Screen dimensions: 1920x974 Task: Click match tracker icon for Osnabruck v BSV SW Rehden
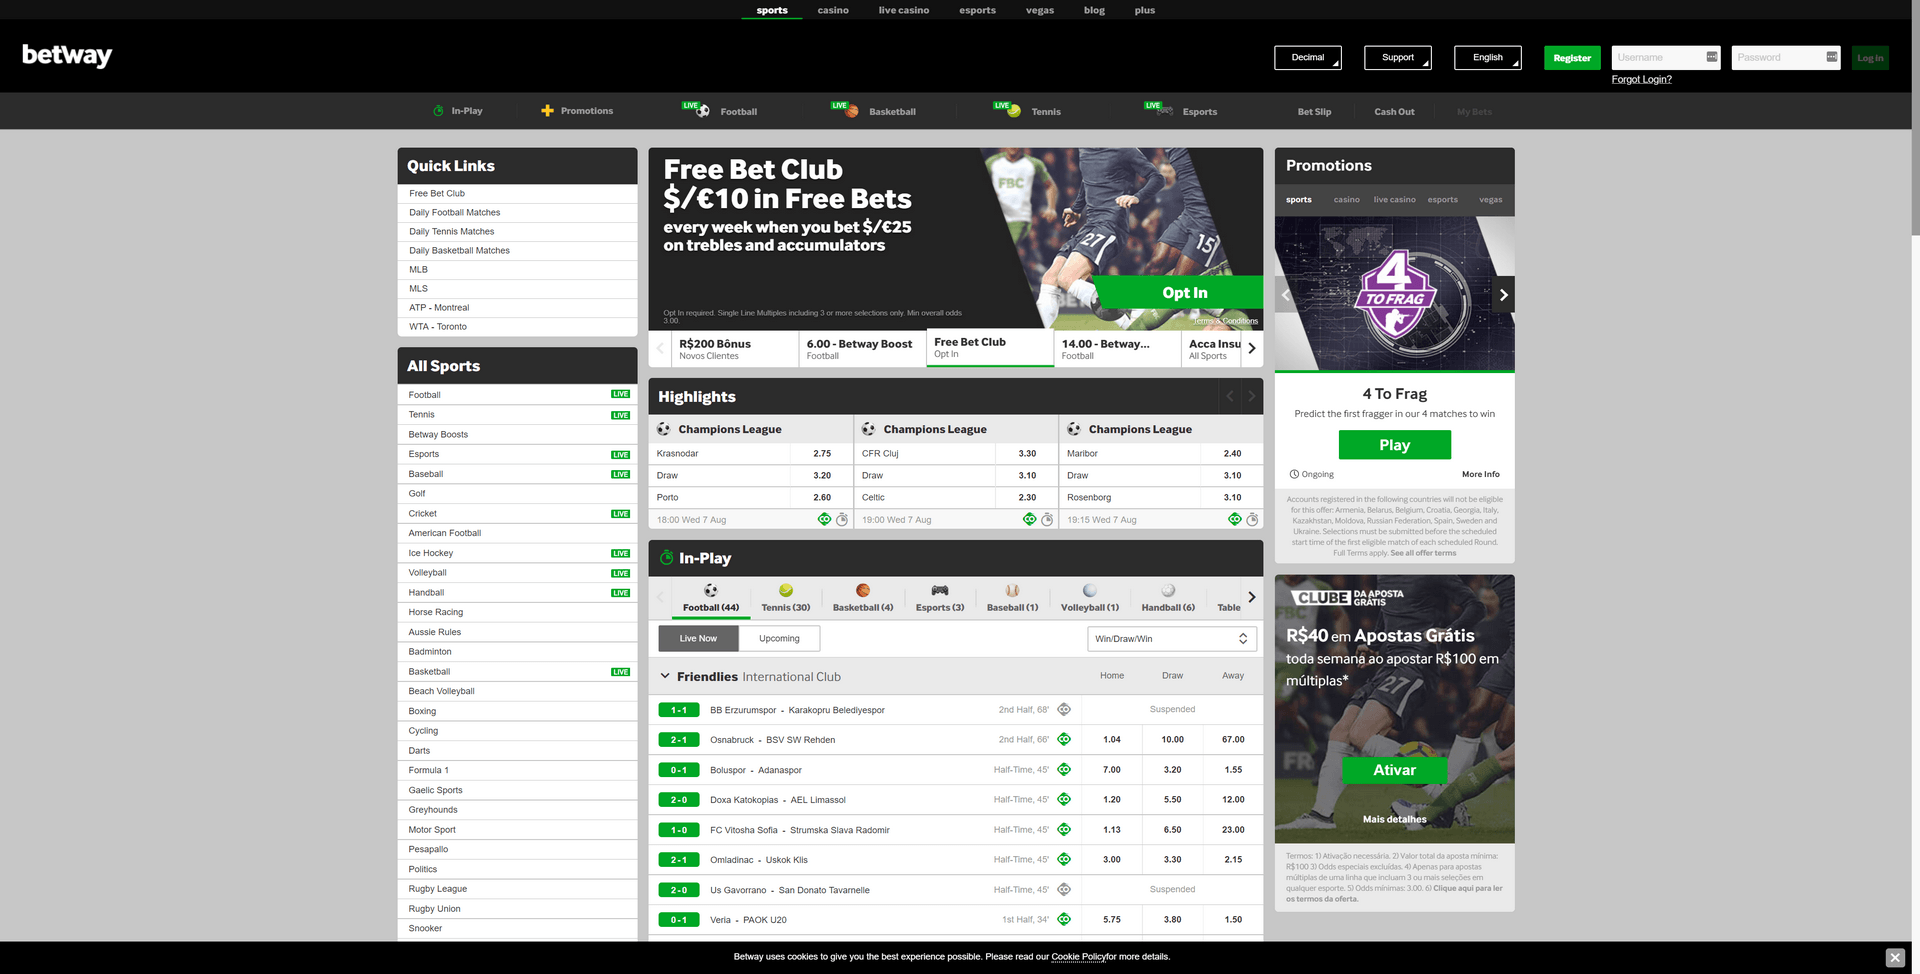click(x=1064, y=740)
